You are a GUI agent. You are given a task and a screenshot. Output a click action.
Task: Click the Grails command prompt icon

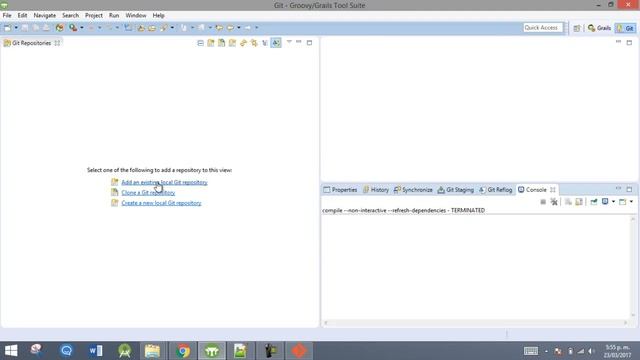coord(60,28)
